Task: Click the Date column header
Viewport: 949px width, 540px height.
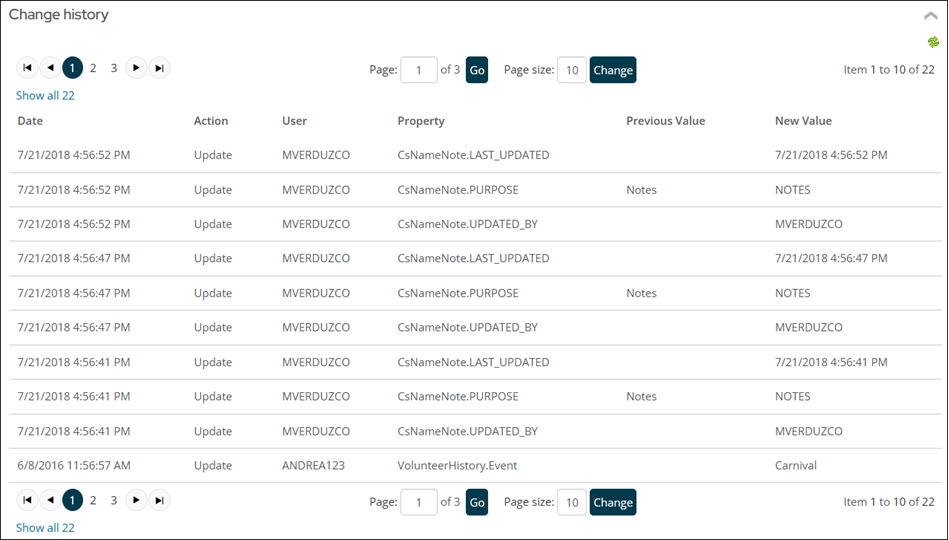Action: pyautogui.click(x=30, y=121)
